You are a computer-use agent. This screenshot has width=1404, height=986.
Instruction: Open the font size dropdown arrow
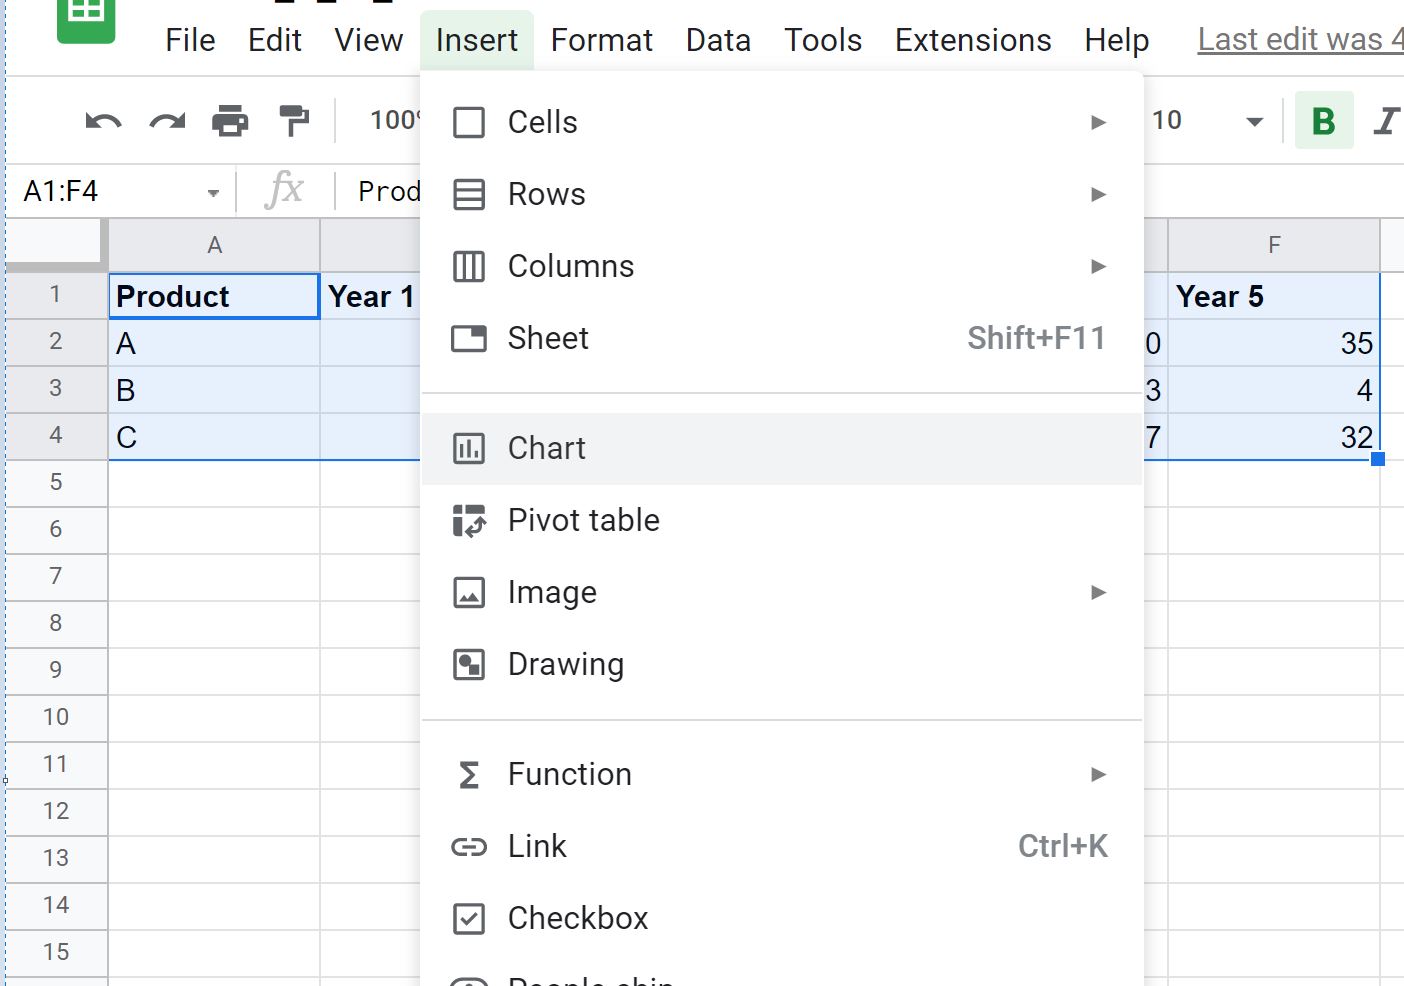pos(1254,122)
